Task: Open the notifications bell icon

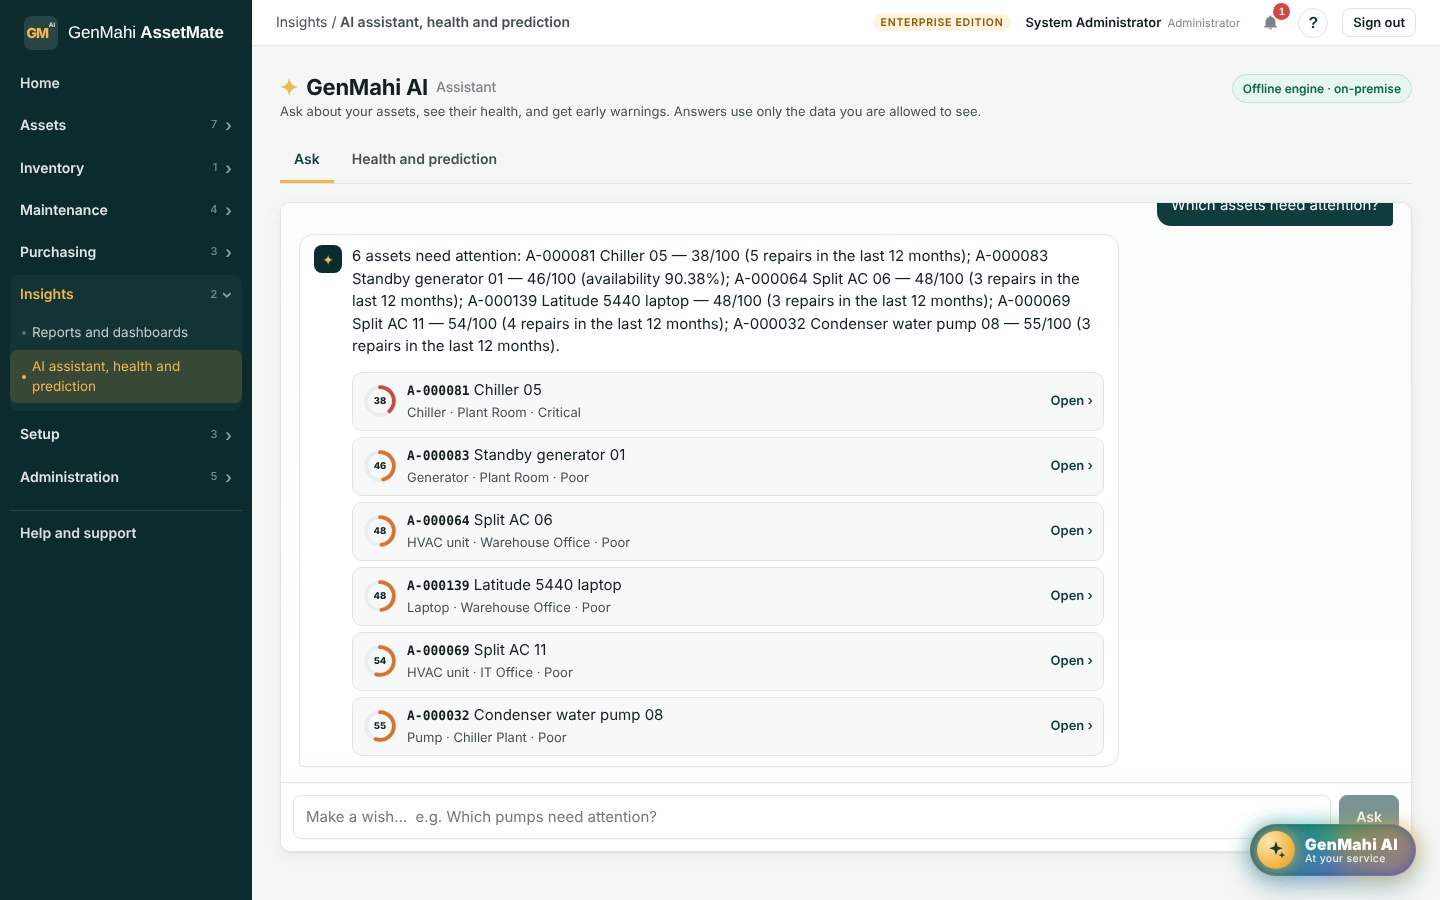Action: click(x=1270, y=22)
